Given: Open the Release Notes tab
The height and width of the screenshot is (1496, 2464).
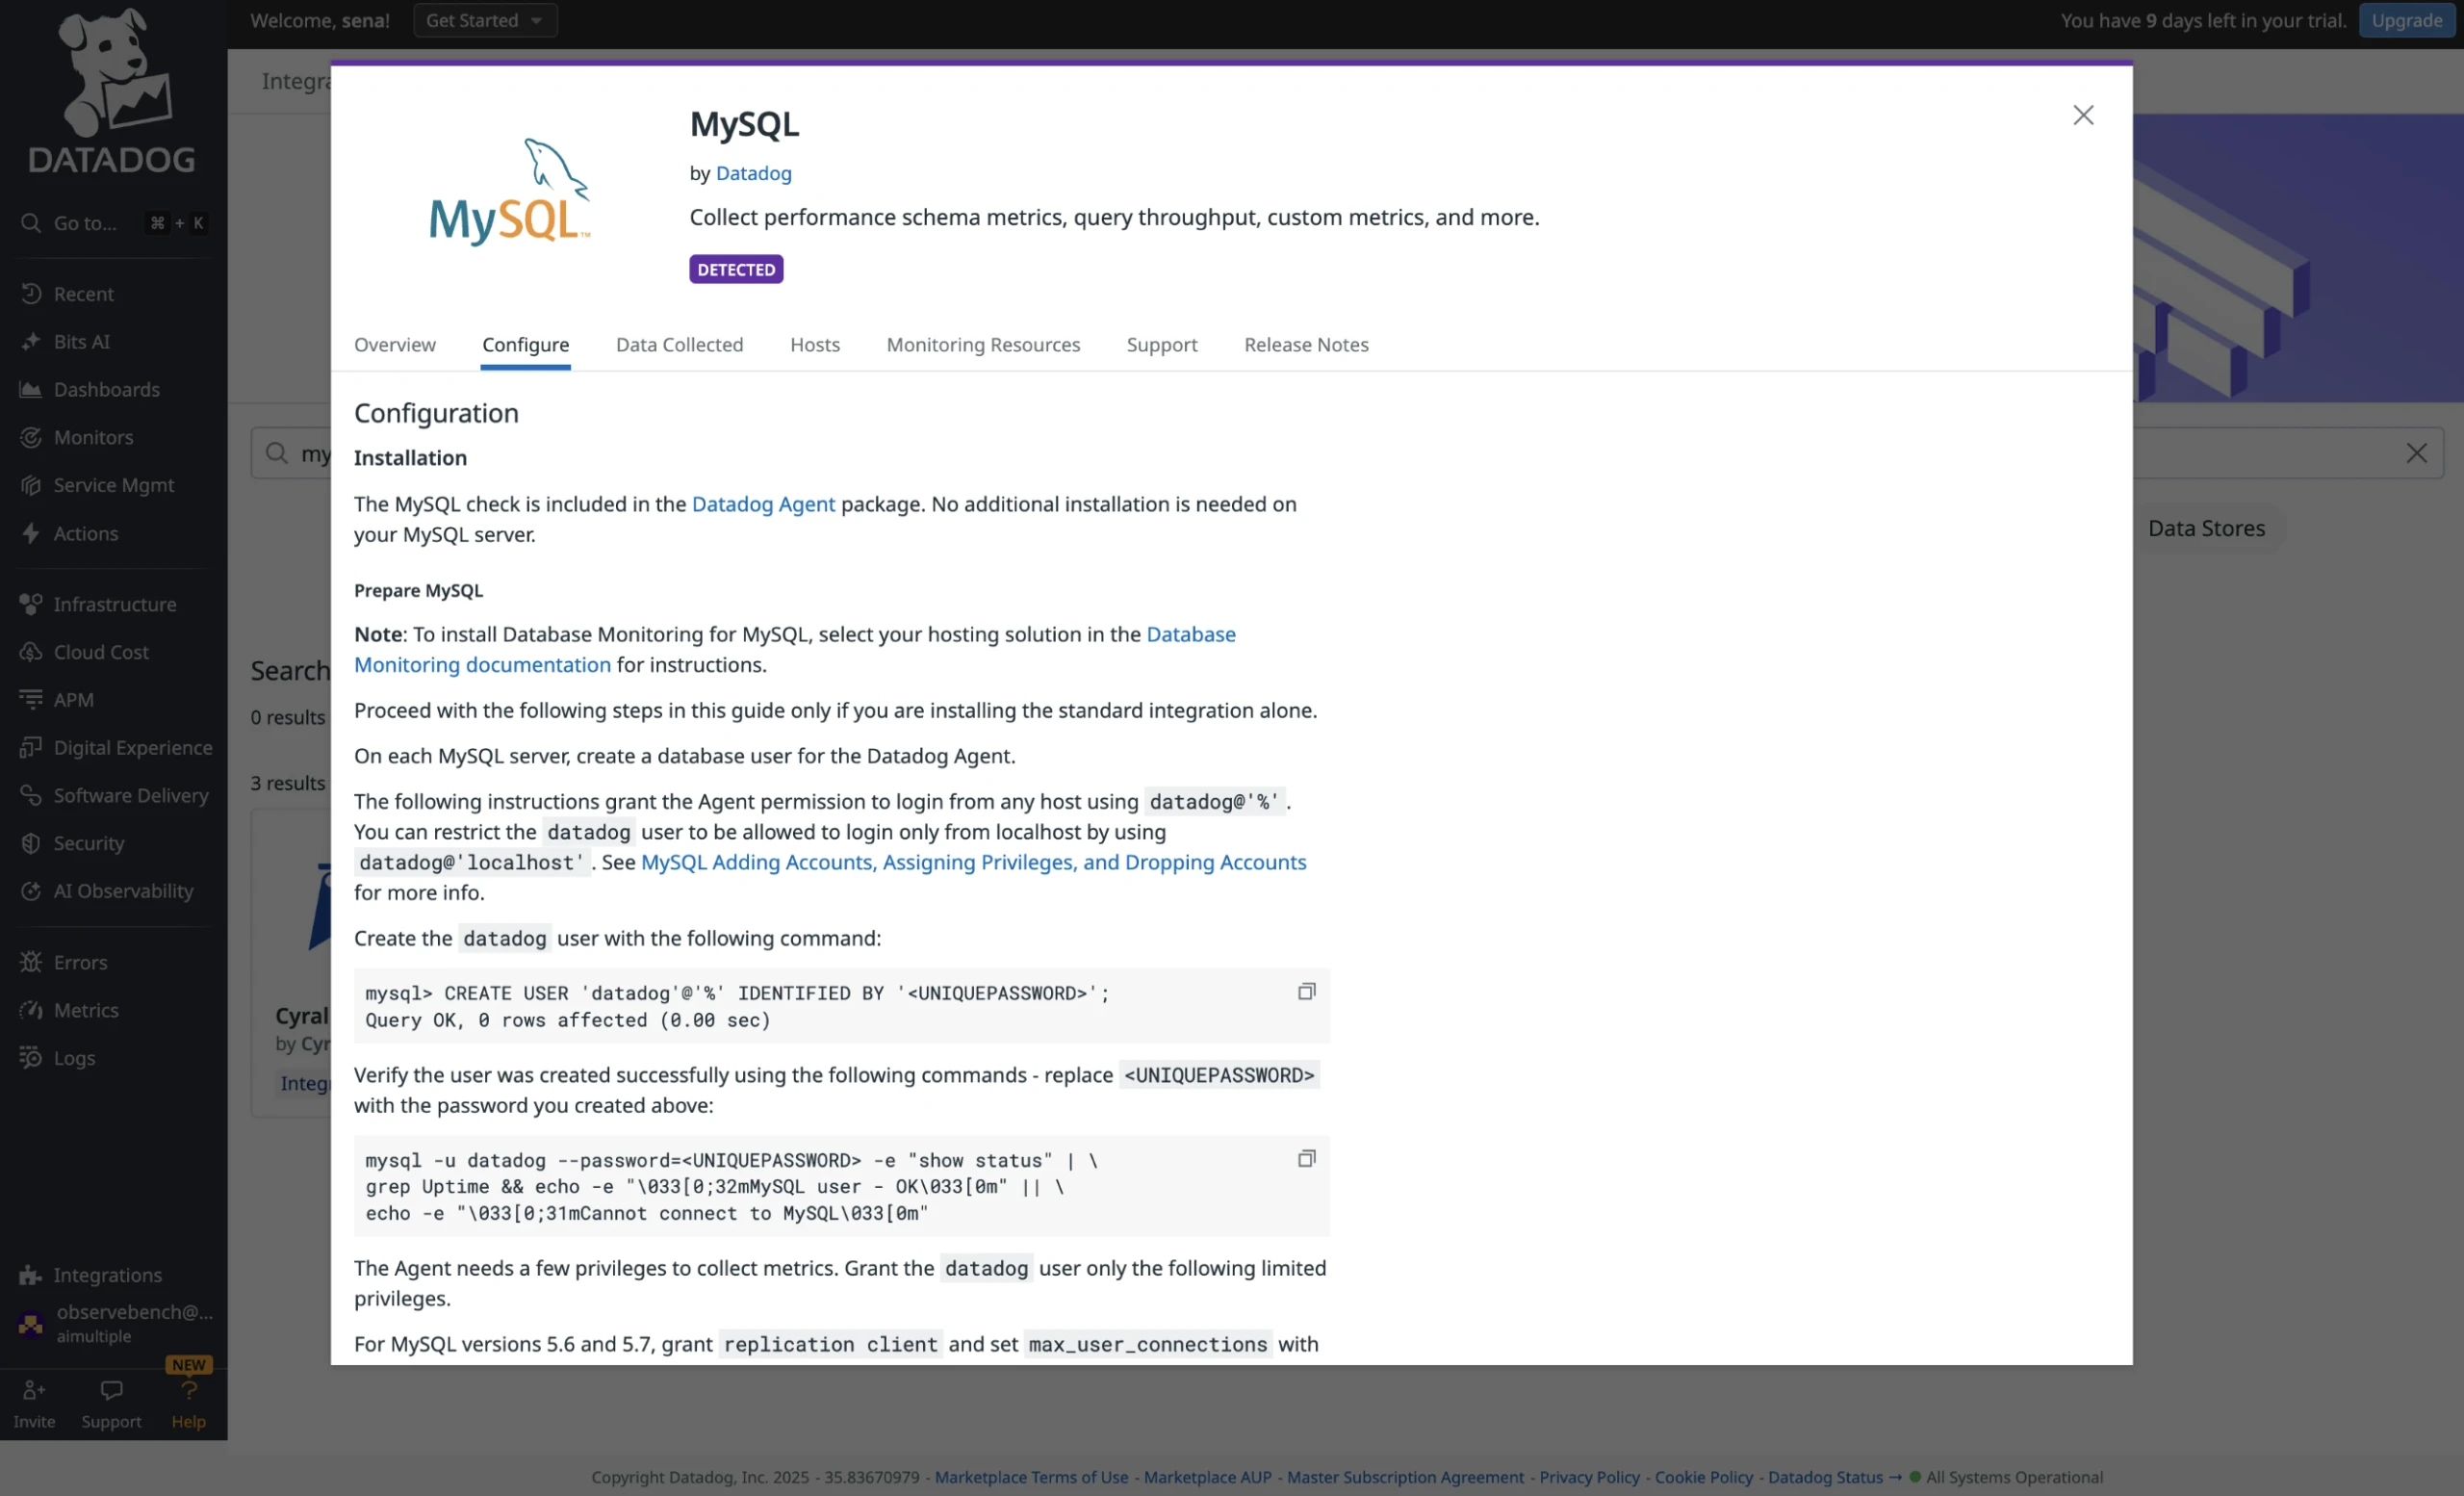Looking at the screenshot, I should pyautogui.click(x=1305, y=345).
